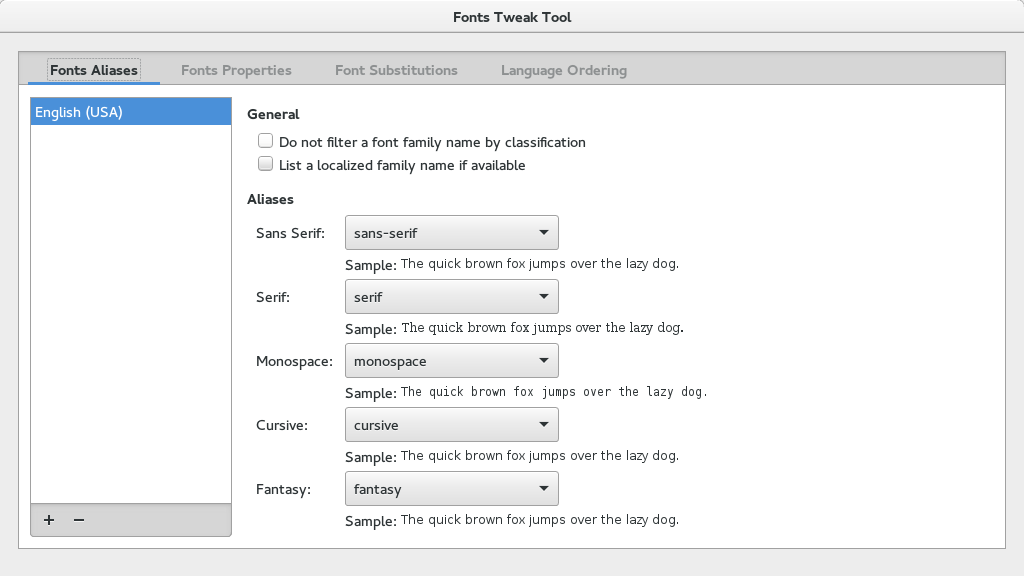Choose a font from the Cursive dropdown

pyautogui.click(x=451, y=425)
